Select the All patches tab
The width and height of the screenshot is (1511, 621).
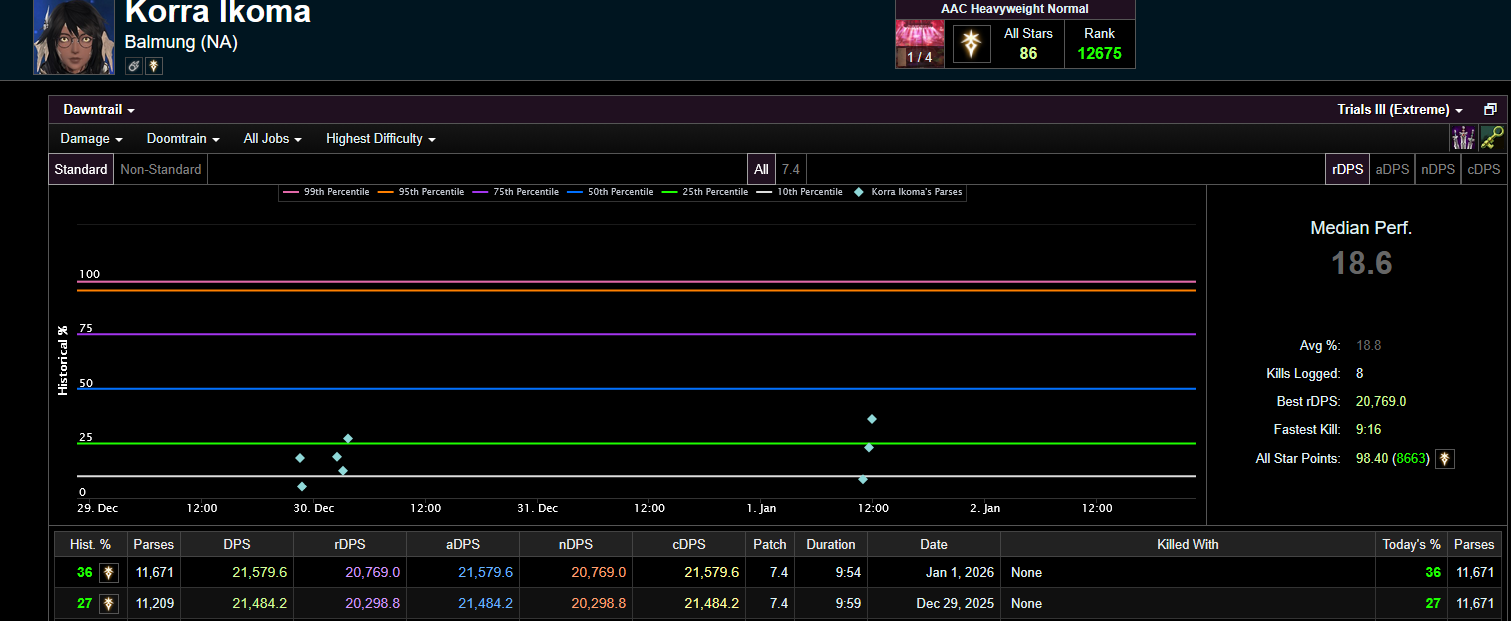pos(761,169)
